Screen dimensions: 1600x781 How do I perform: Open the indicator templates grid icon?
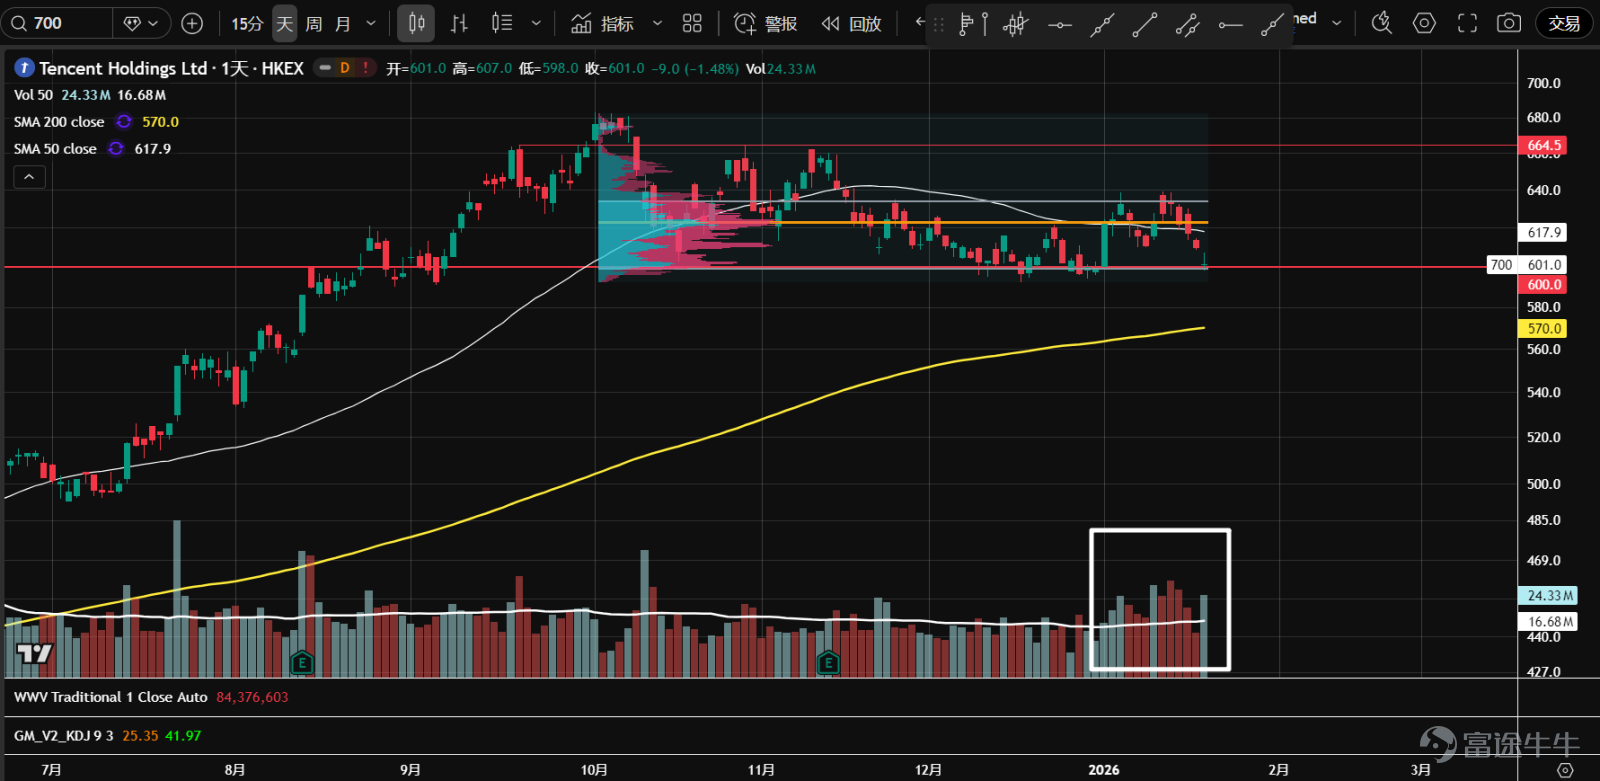[692, 23]
